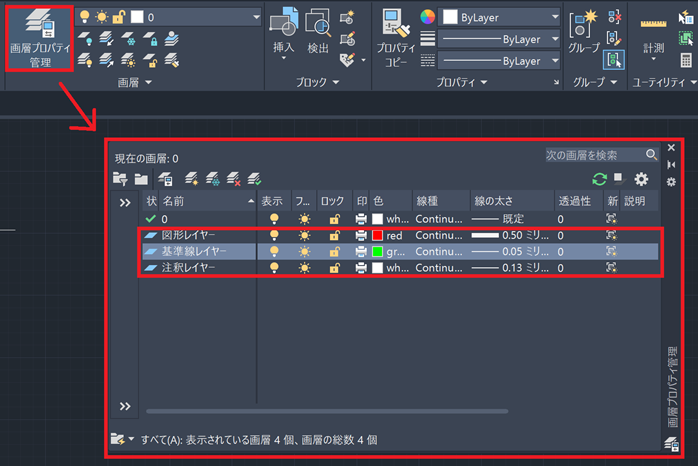Click the search magnifier in layer search box
Viewport: 698px width, 466px height.
[651, 154]
